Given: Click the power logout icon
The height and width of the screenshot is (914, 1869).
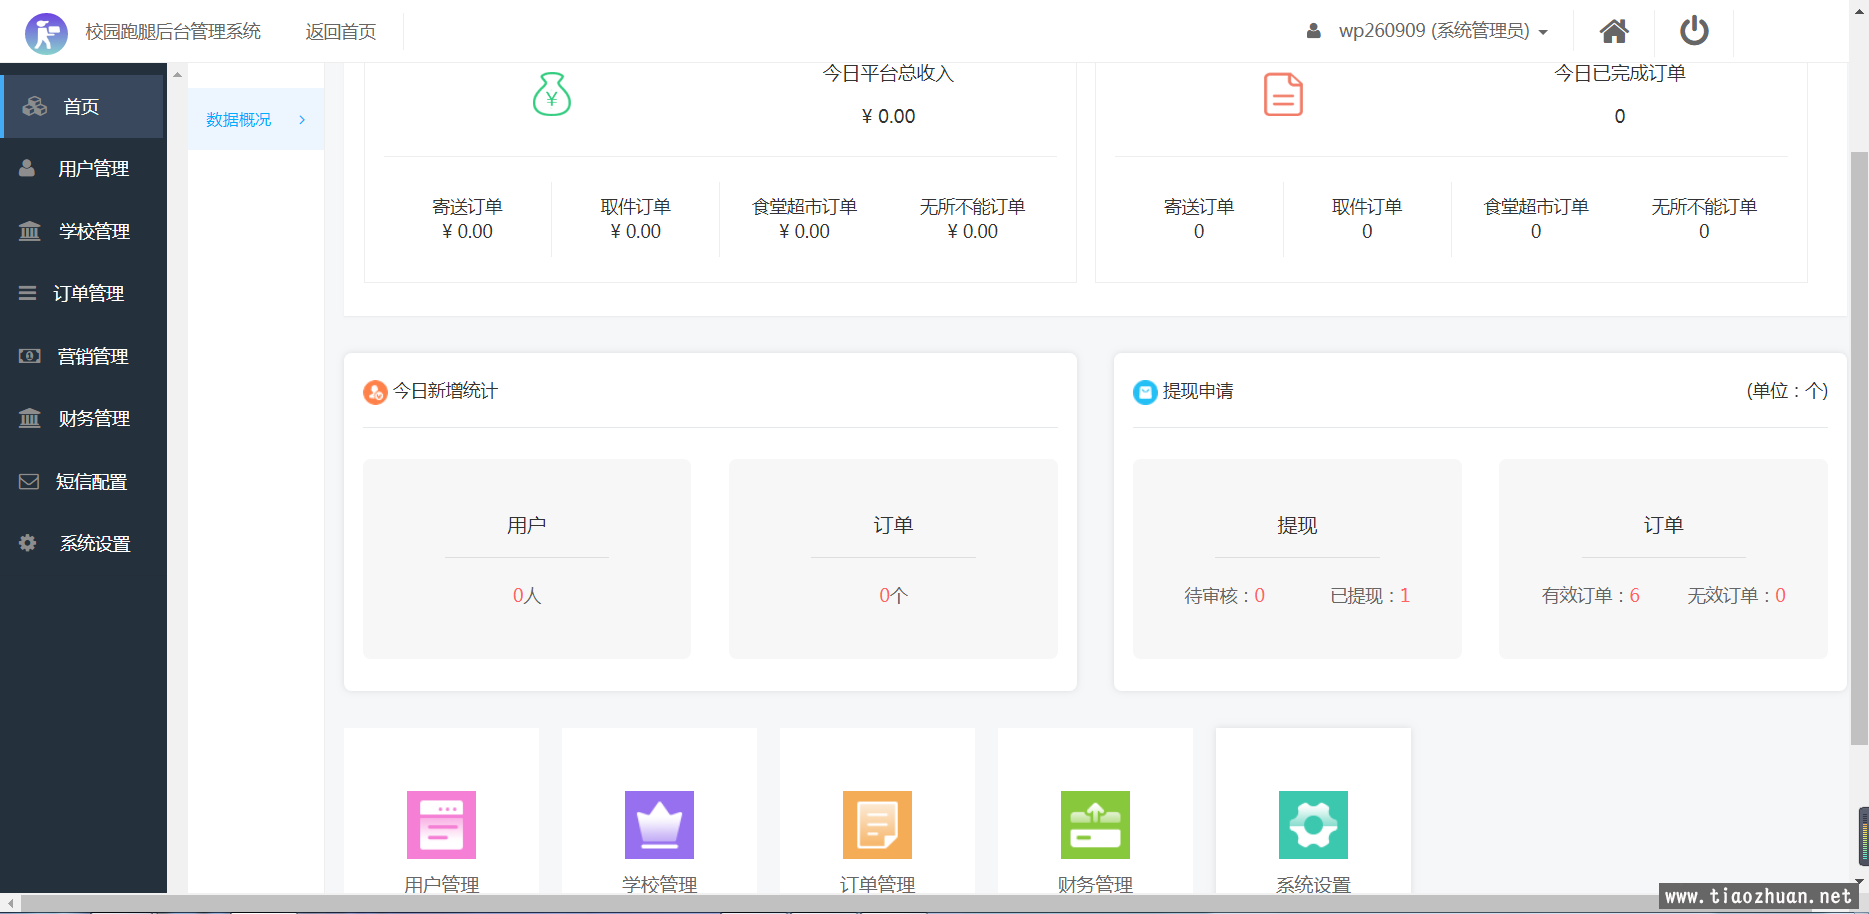Looking at the screenshot, I should (1694, 30).
